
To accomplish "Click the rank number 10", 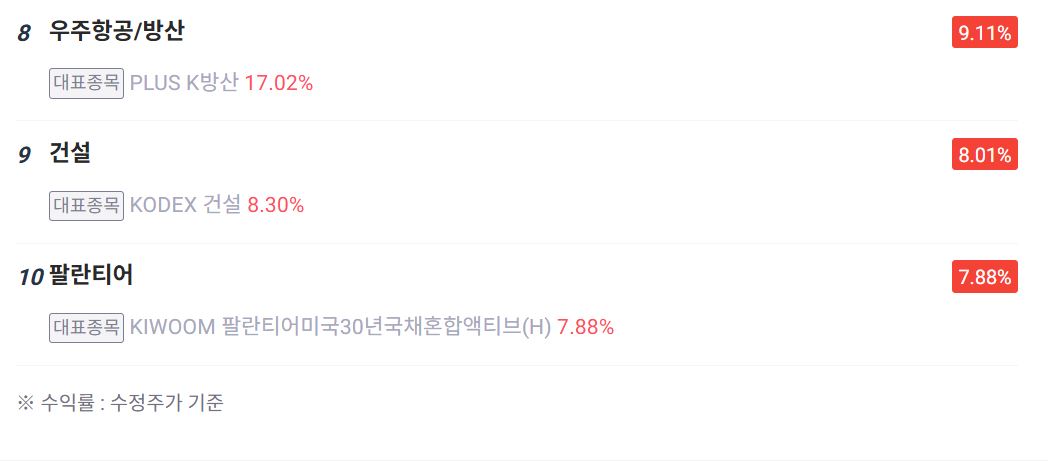I will (x=31, y=277).
